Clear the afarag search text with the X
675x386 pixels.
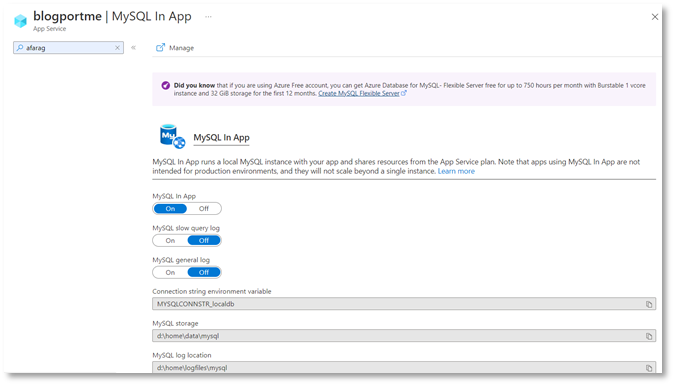pos(117,48)
